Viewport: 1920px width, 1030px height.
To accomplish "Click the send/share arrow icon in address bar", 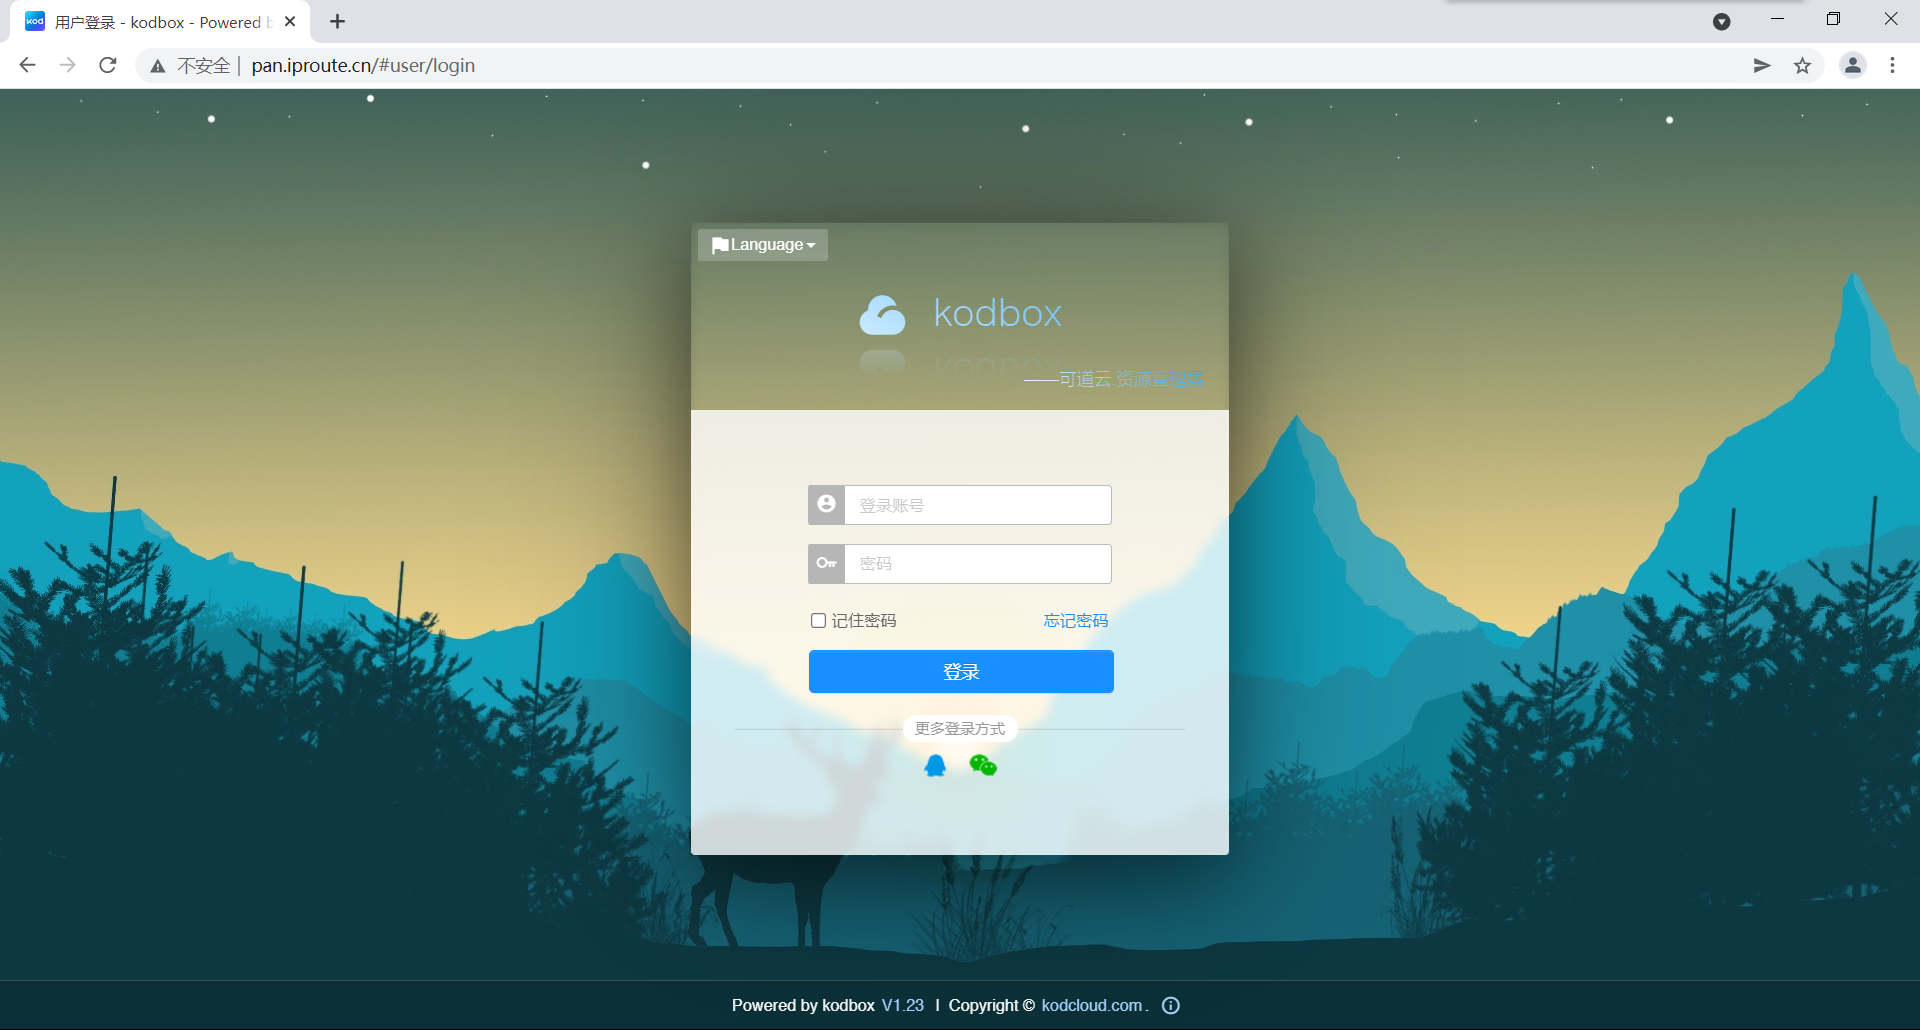I will point(1762,66).
